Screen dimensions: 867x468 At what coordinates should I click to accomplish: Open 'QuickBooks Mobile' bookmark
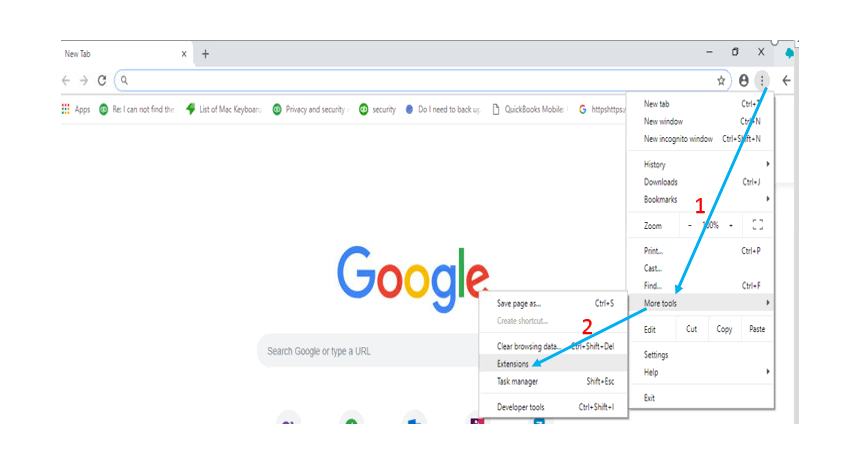(529, 110)
